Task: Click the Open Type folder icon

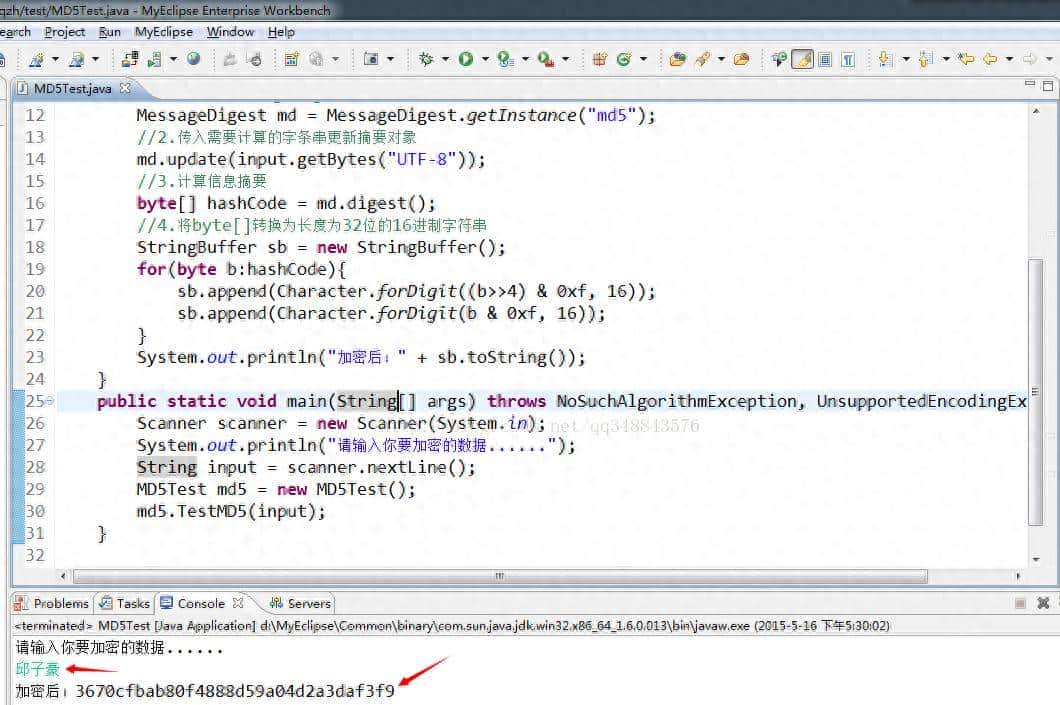Action: [x=678, y=60]
